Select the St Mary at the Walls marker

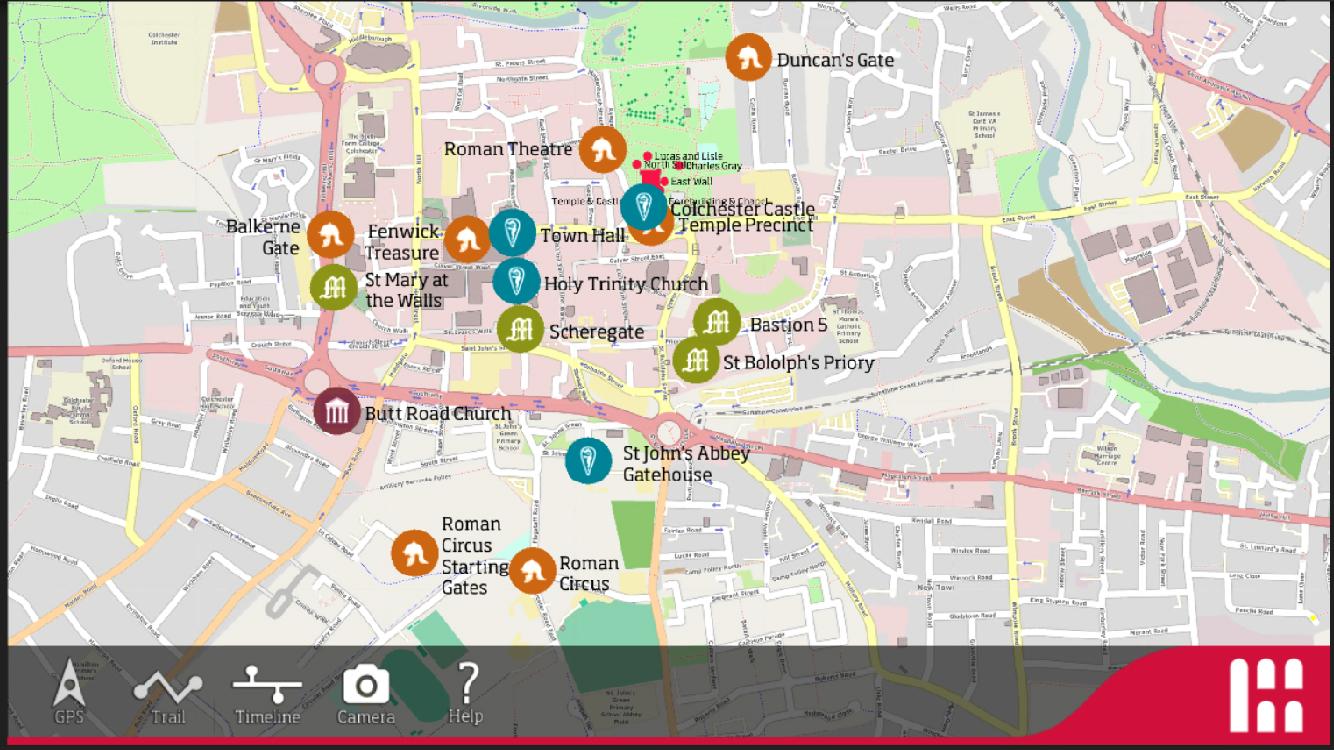pyautogui.click(x=334, y=289)
